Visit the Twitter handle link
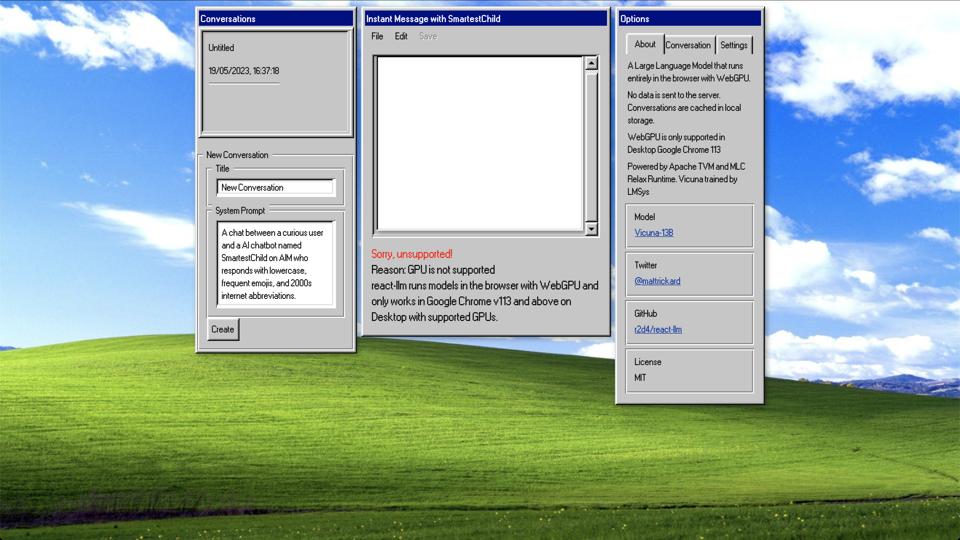 click(x=657, y=281)
